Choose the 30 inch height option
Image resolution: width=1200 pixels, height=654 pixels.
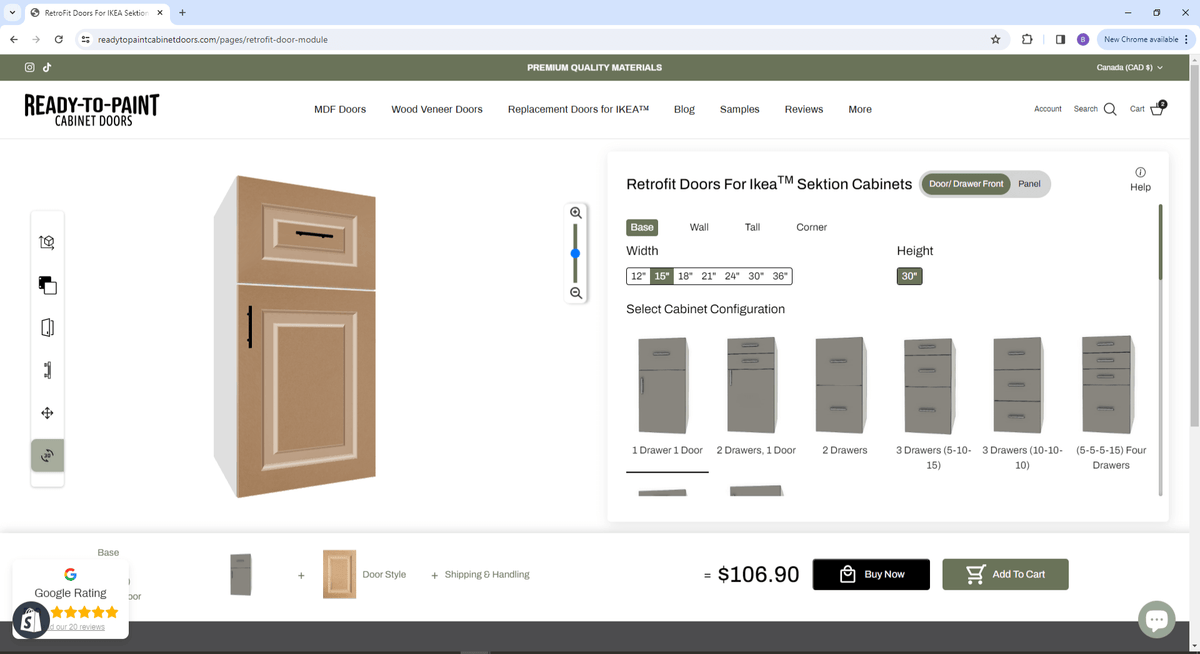point(908,275)
